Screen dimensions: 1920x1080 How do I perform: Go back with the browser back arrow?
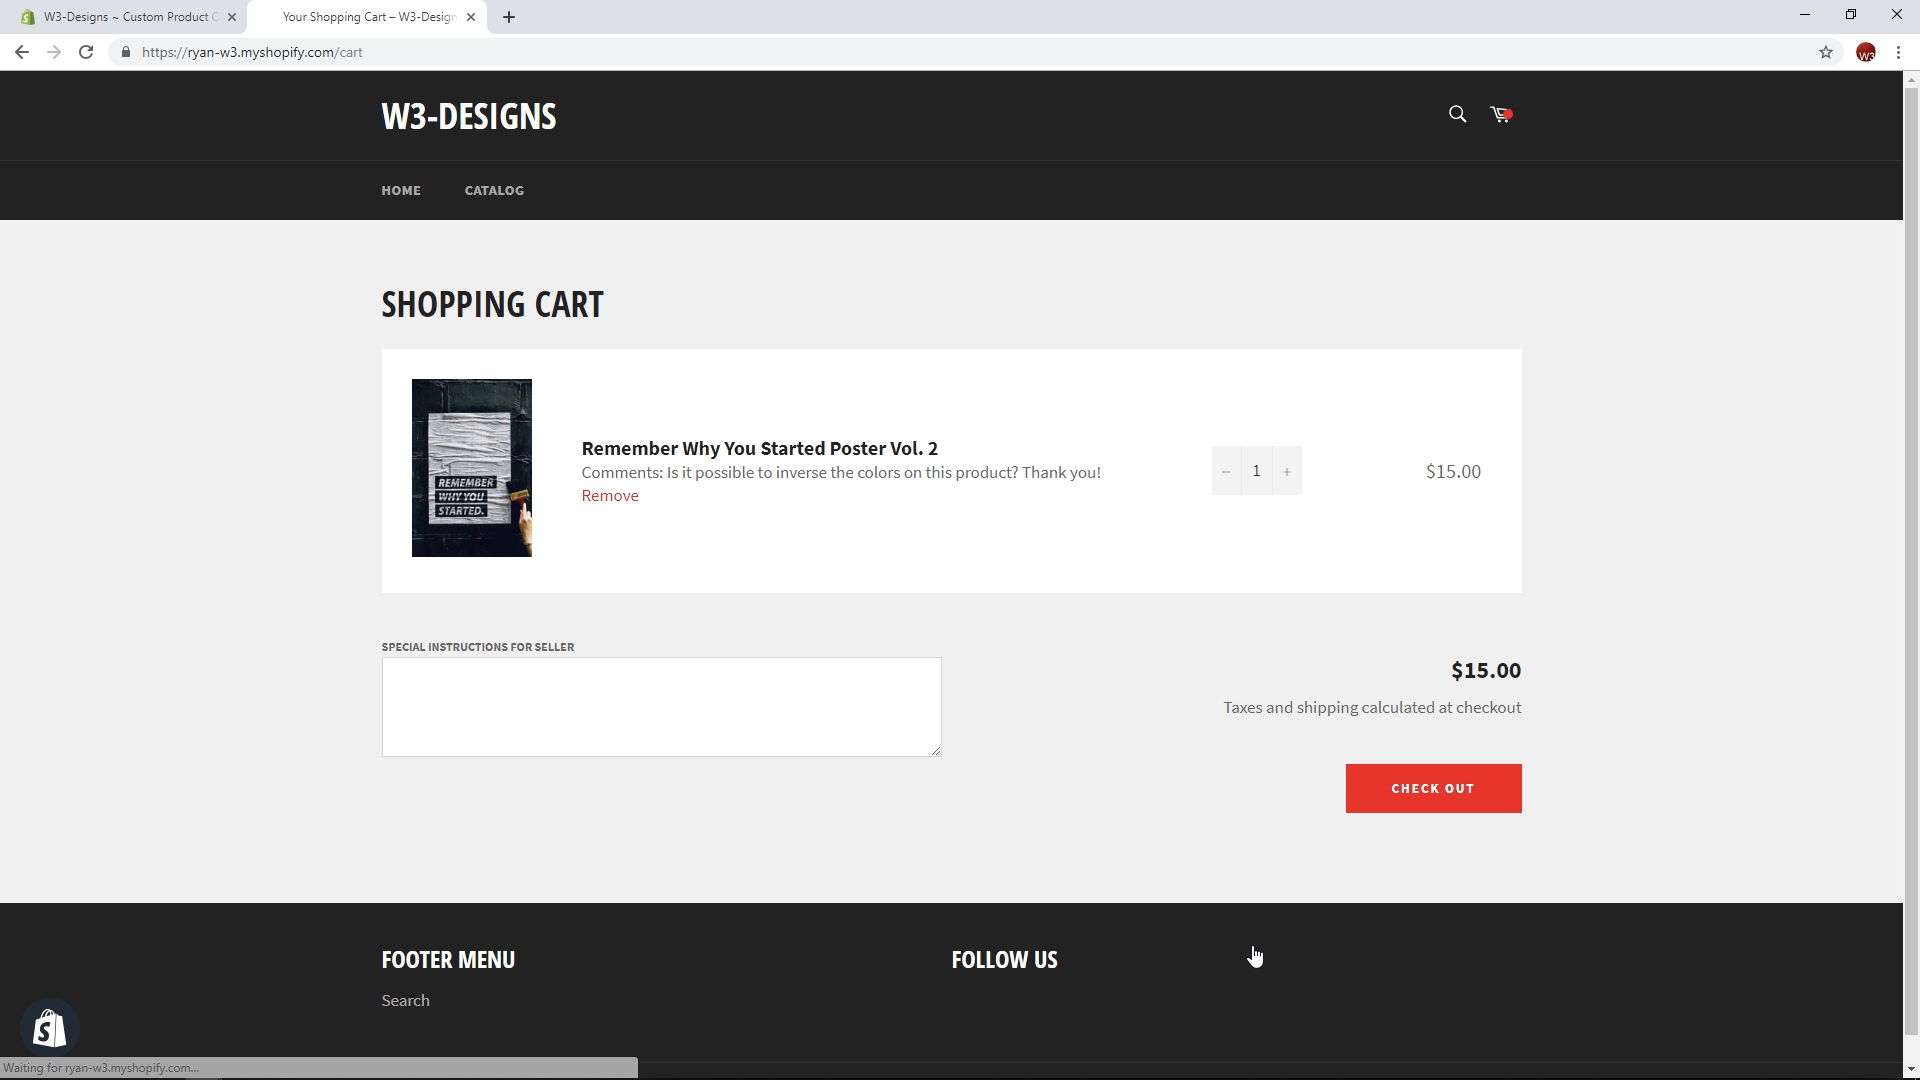coord(22,52)
